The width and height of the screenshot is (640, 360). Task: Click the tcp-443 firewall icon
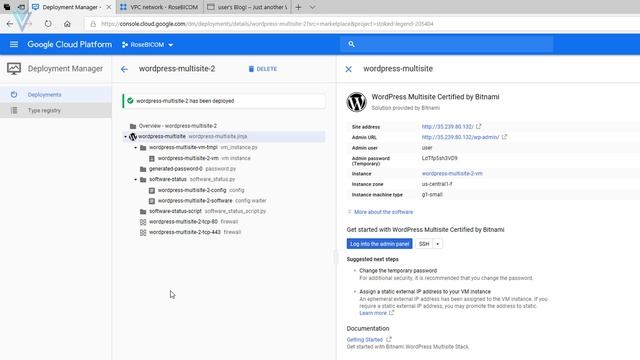point(143,232)
